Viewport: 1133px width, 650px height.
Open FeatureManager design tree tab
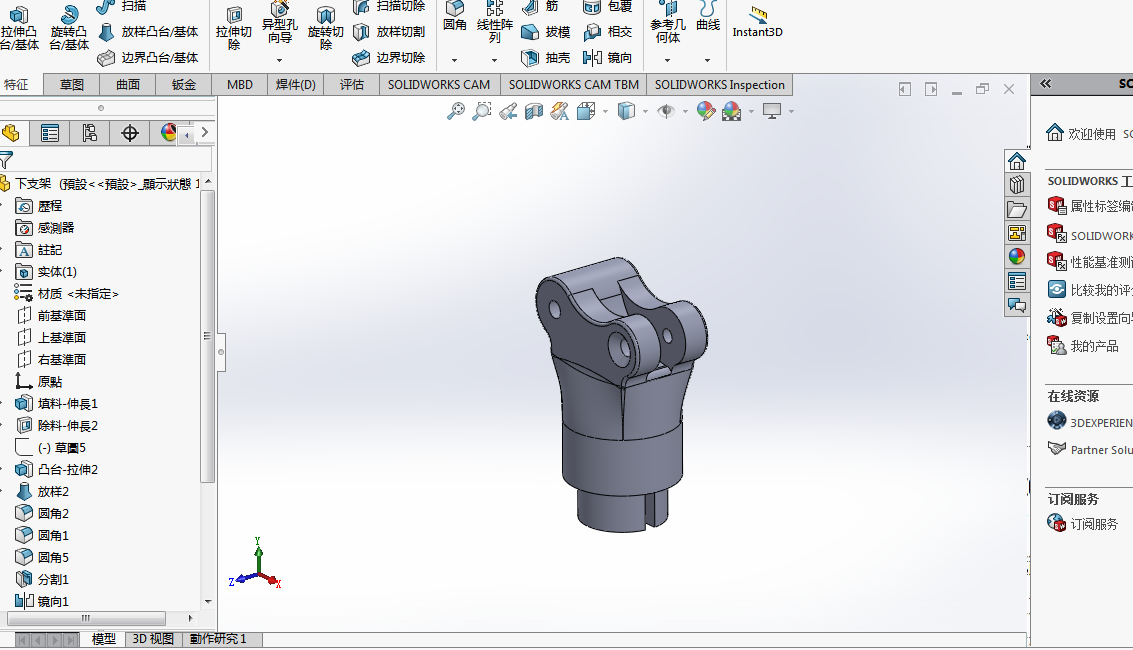click(11, 133)
